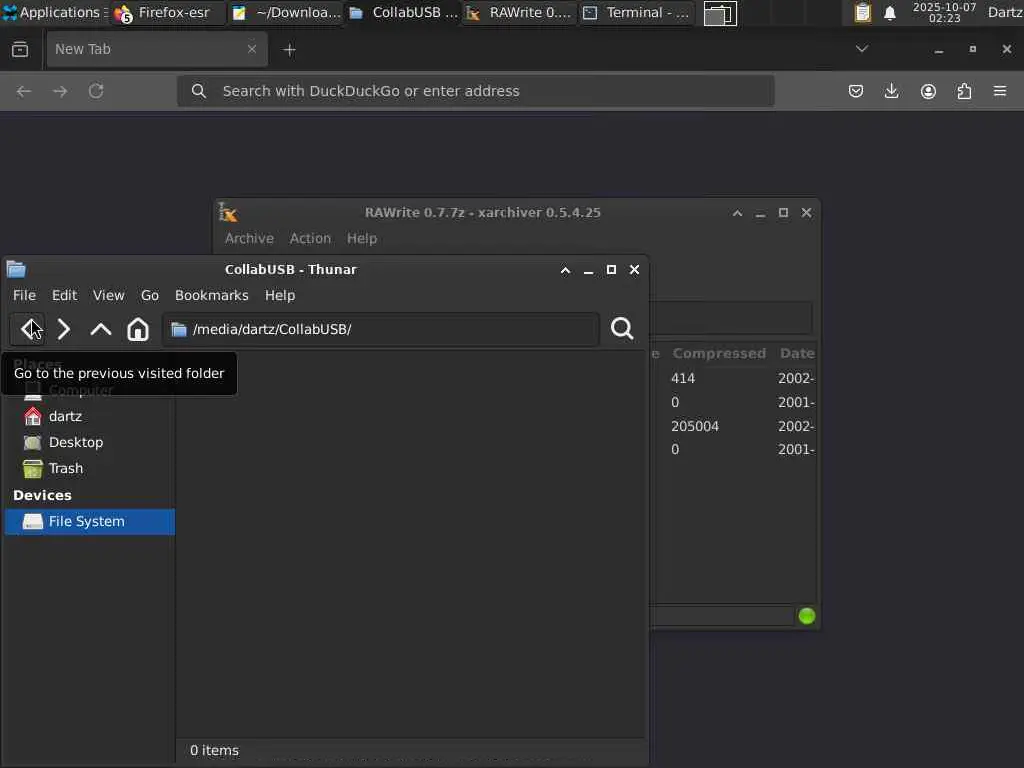Screen dimensions: 1024x768
Task: Open Firefox View recent browsing icon
Action: 20,50
